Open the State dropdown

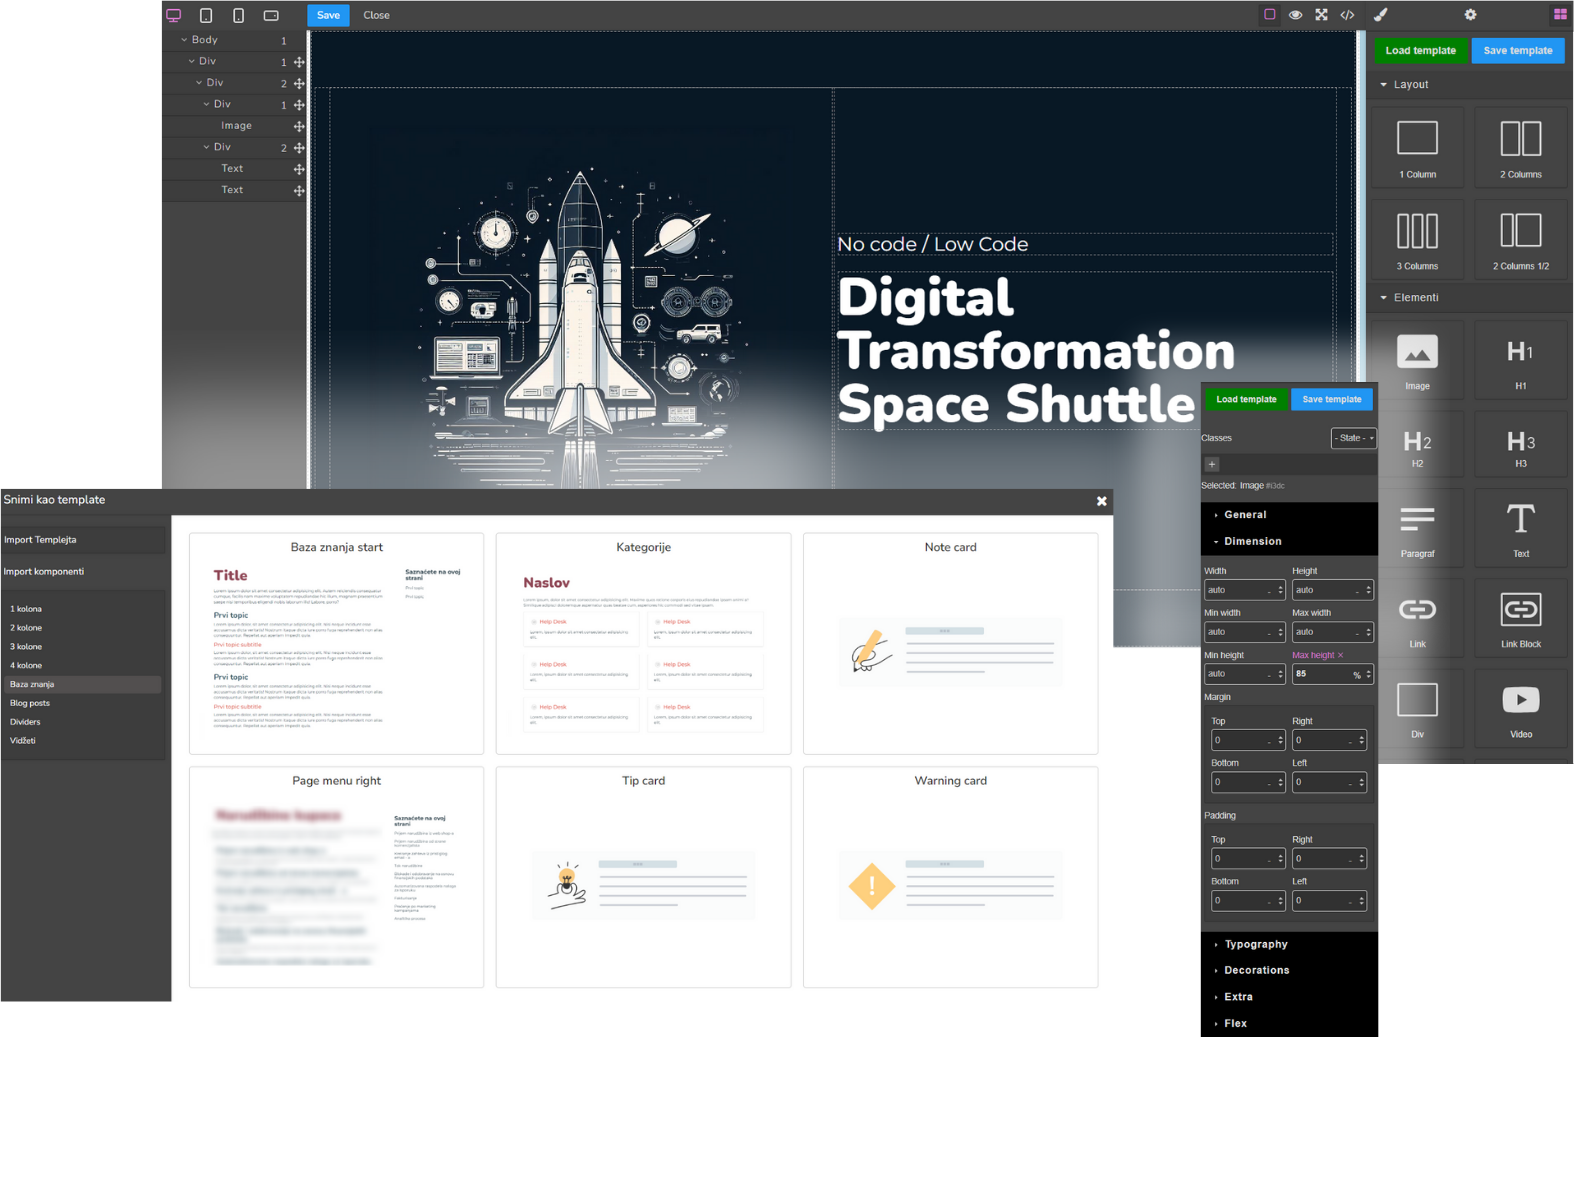(x=1353, y=438)
